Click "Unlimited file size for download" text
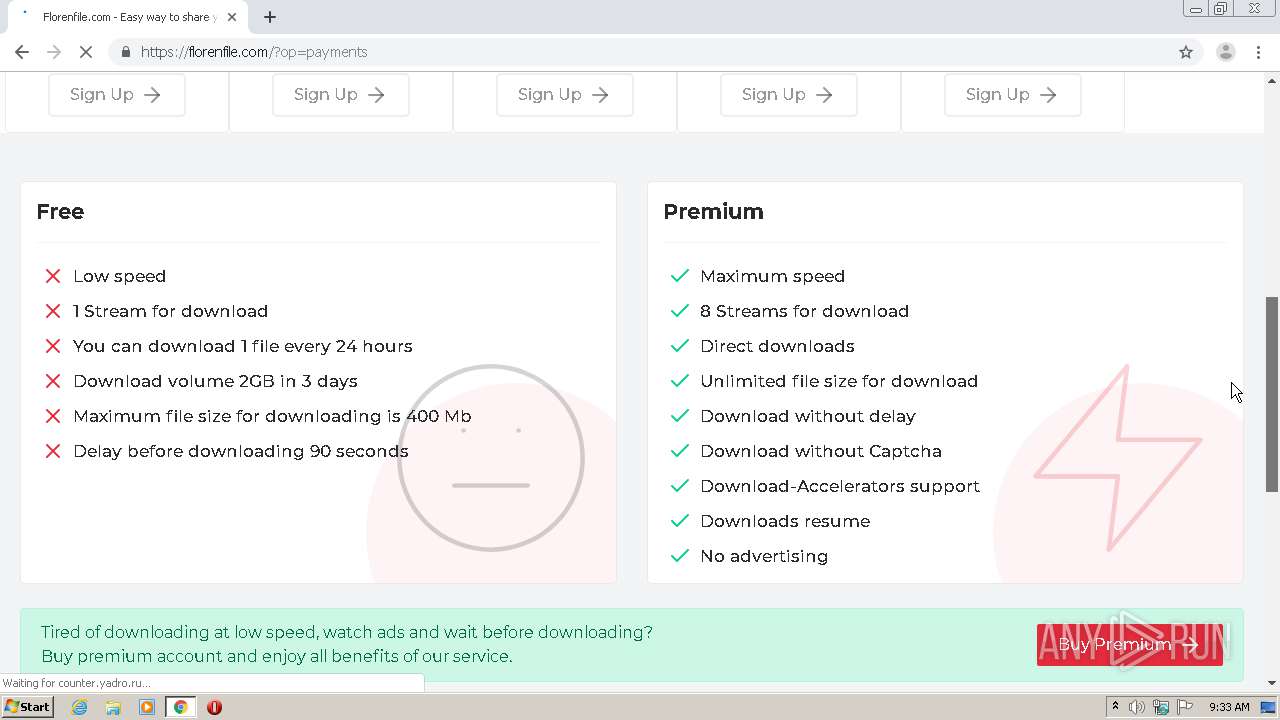The image size is (1280, 720). tap(839, 381)
